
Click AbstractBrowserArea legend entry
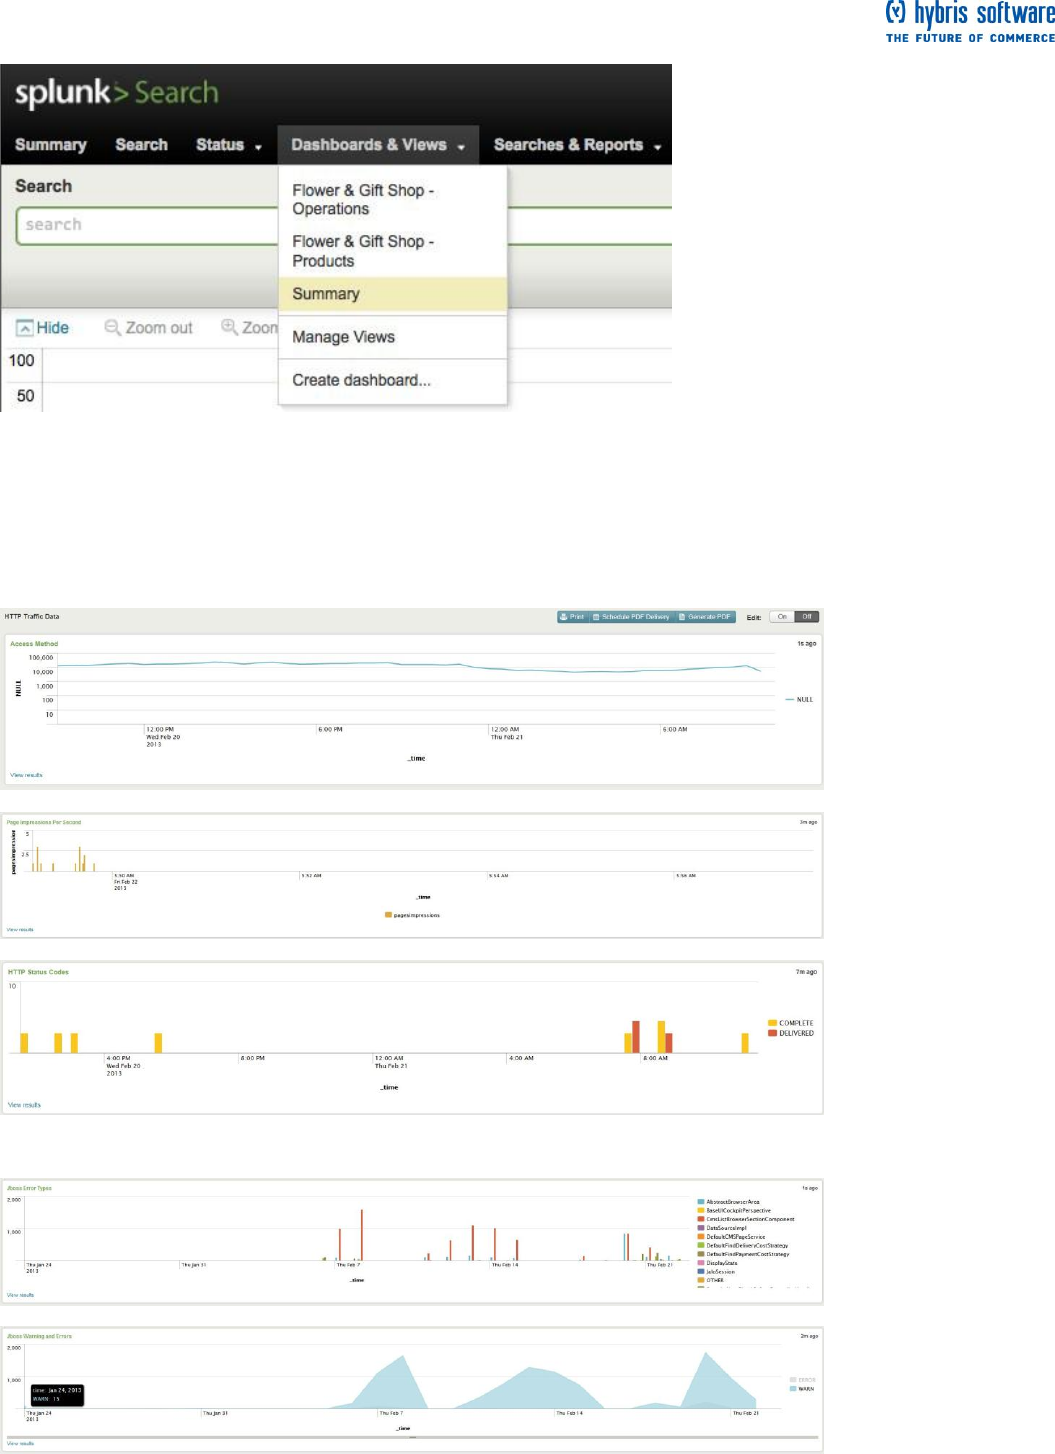coord(729,1202)
